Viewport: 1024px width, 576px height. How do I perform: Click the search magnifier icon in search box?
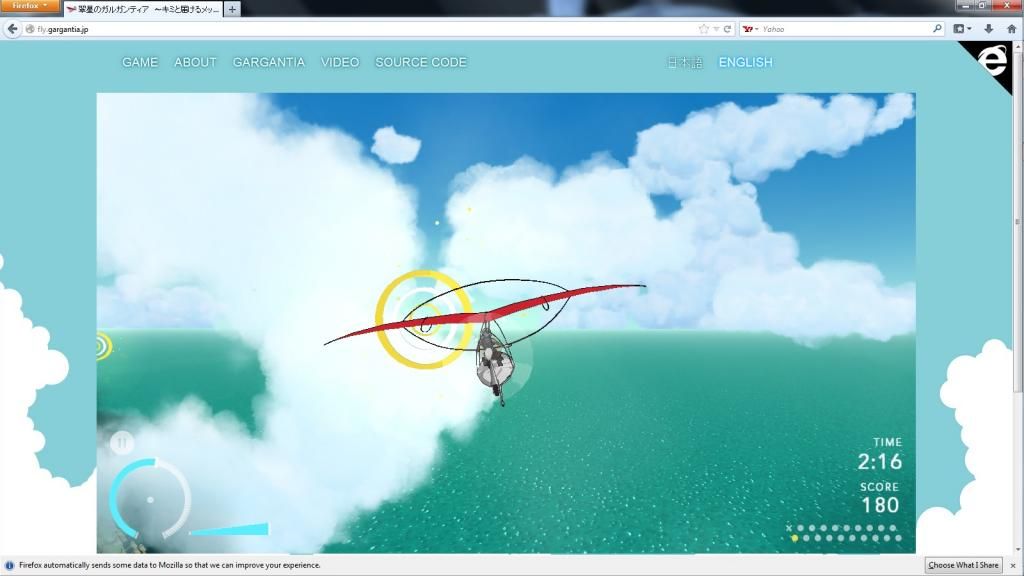click(x=937, y=29)
